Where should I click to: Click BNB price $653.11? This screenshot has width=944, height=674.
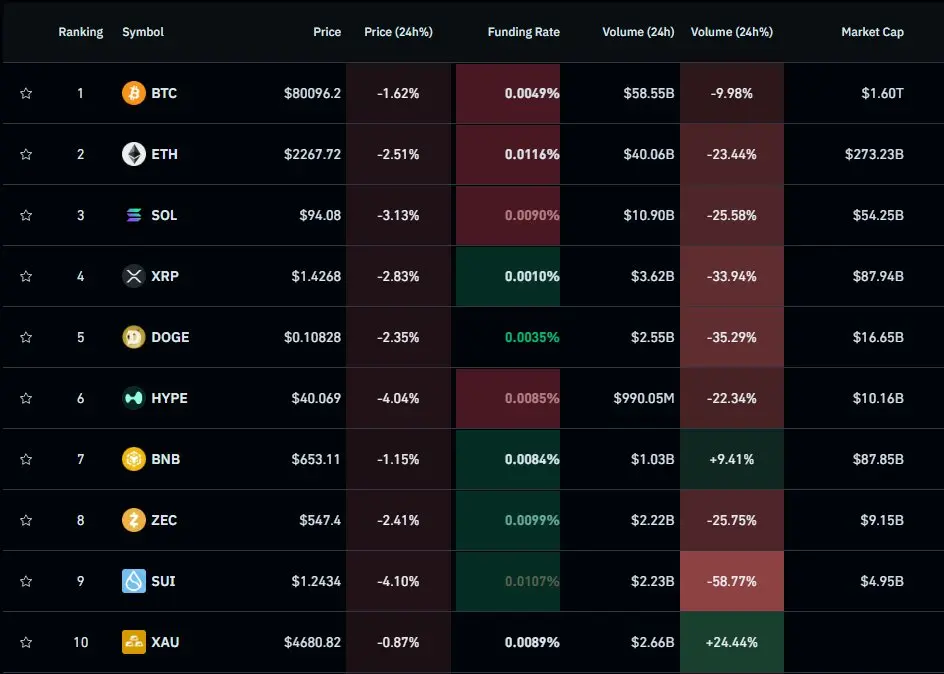pyautogui.click(x=316, y=459)
